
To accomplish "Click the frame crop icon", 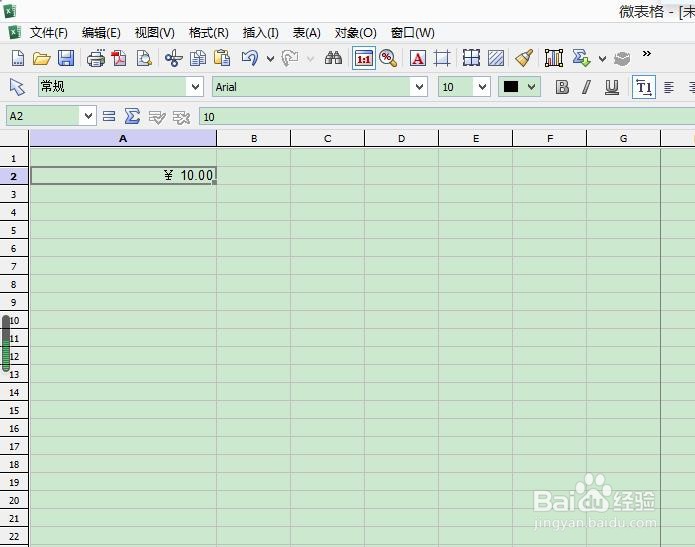I will coord(442,58).
